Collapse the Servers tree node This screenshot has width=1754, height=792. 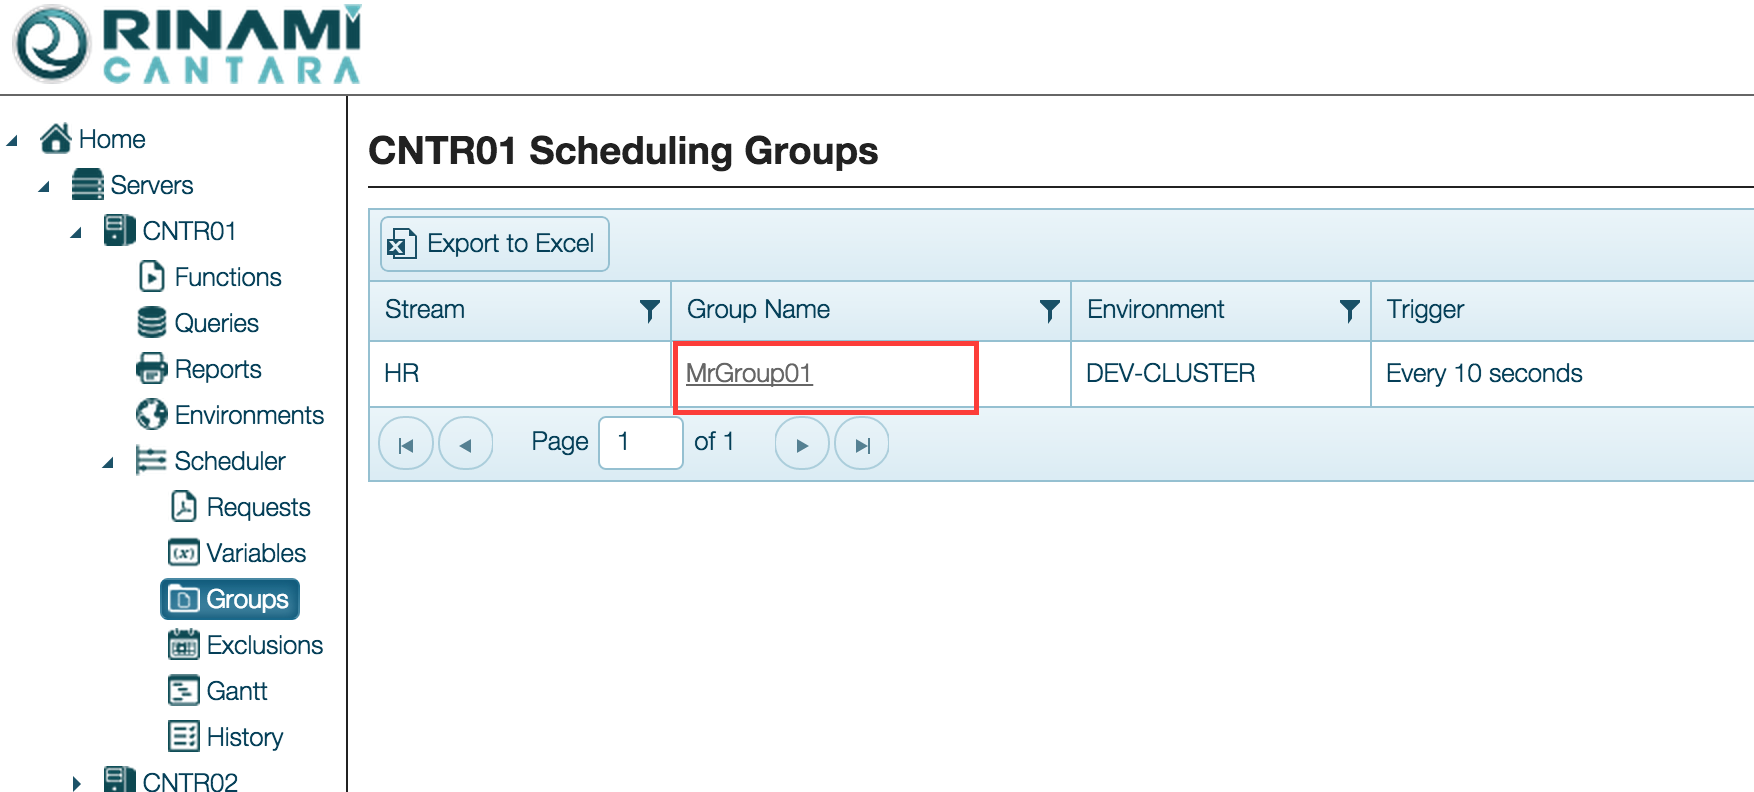[44, 186]
